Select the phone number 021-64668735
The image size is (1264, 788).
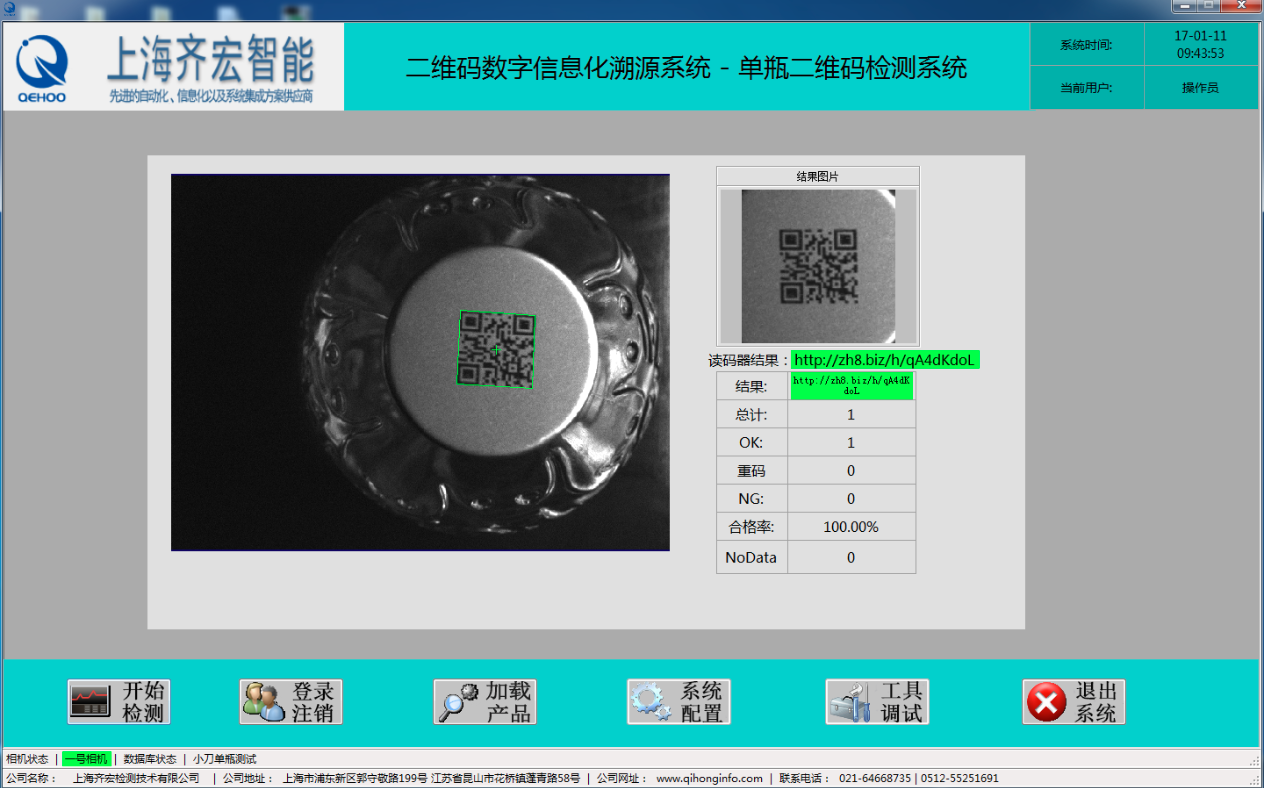point(875,778)
